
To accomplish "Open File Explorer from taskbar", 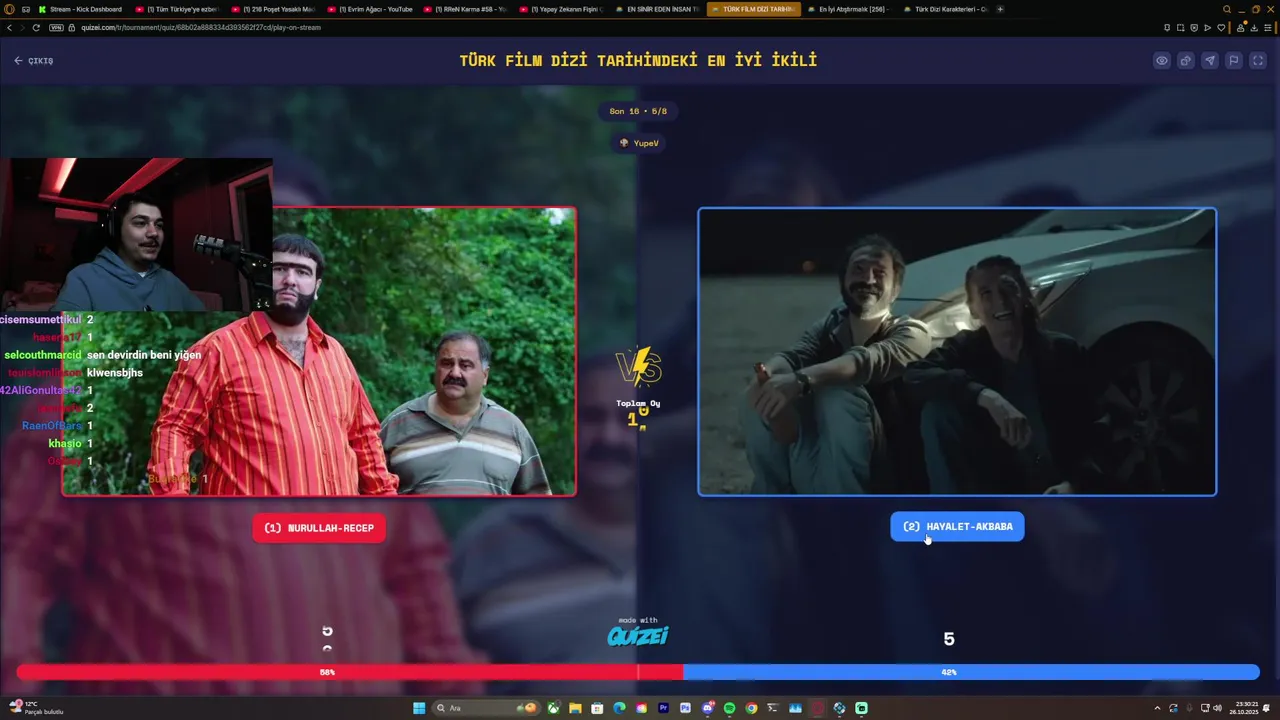I will (575, 708).
